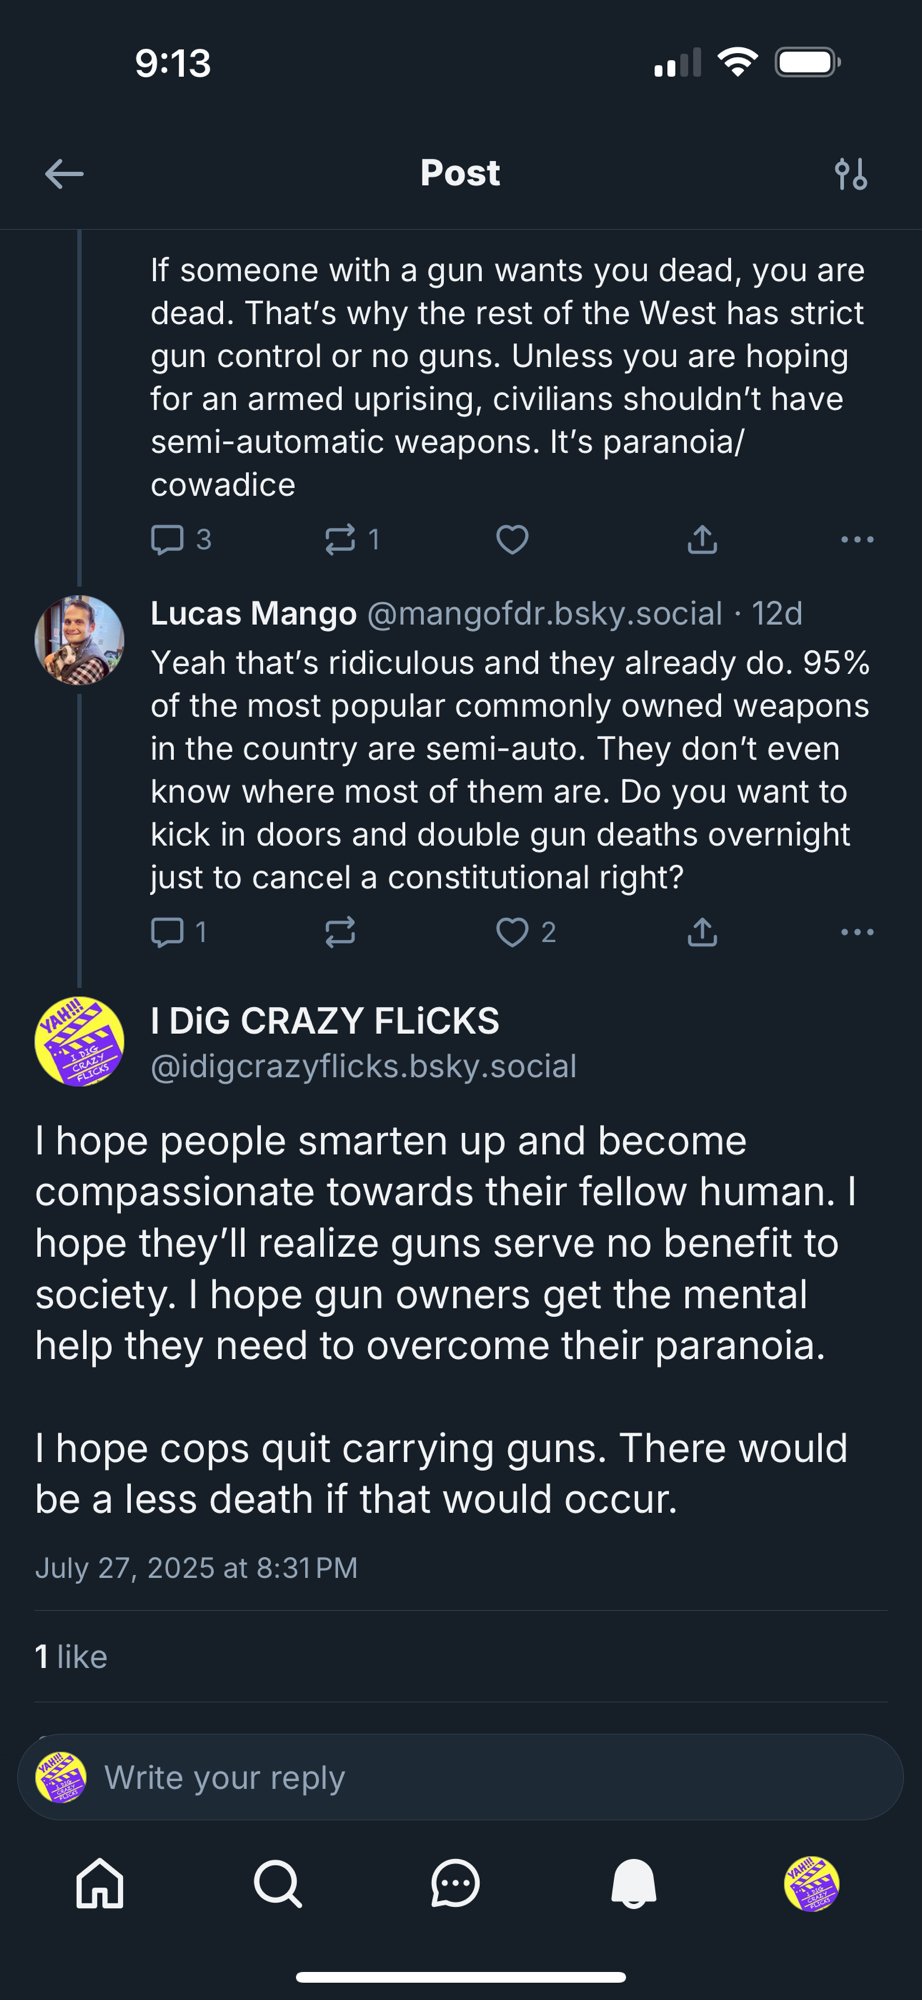The image size is (922, 2000).
Task: Like the semi-automatic weapons post
Action: pyautogui.click(x=513, y=540)
